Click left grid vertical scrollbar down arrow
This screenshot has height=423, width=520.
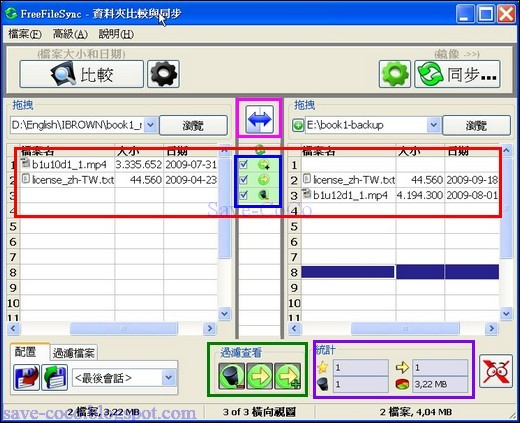click(x=225, y=314)
